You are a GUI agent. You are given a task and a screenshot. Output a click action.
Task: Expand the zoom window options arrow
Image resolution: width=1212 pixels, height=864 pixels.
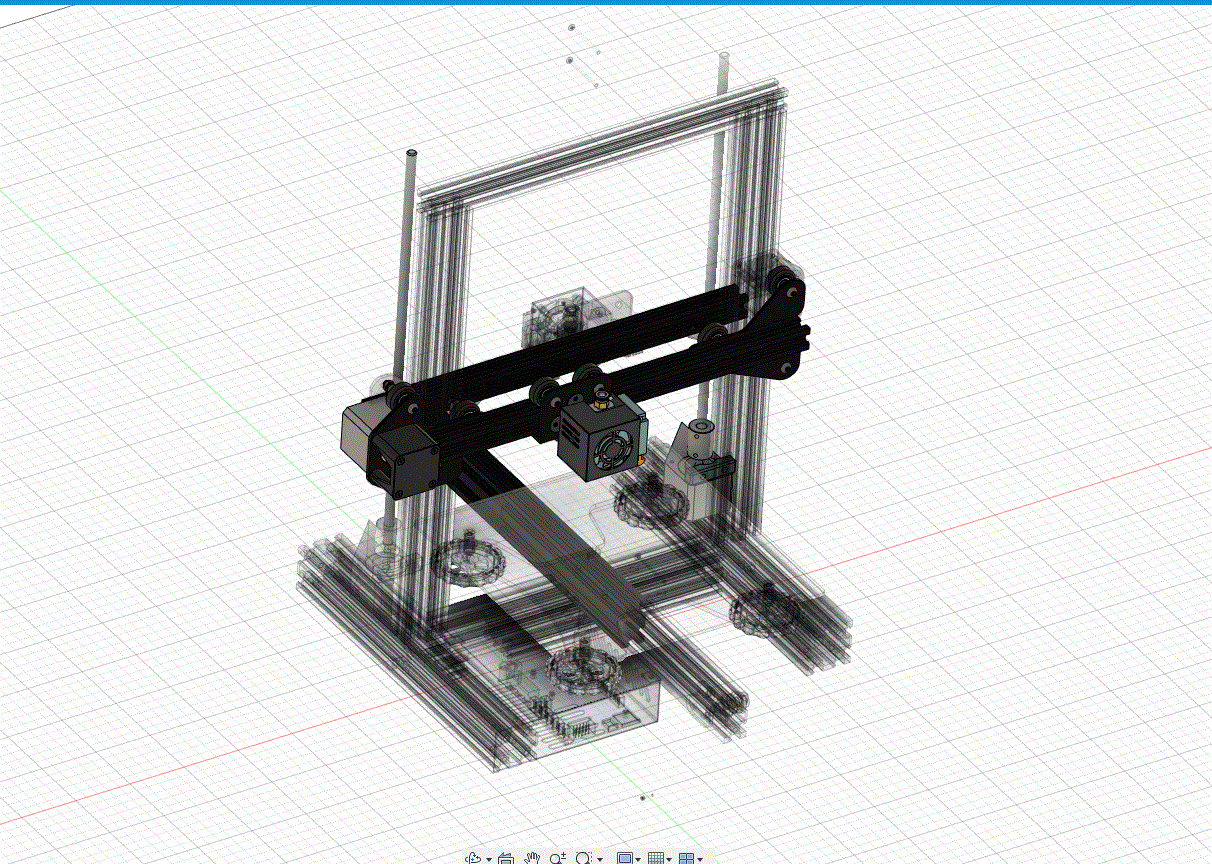pyautogui.click(x=600, y=859)
